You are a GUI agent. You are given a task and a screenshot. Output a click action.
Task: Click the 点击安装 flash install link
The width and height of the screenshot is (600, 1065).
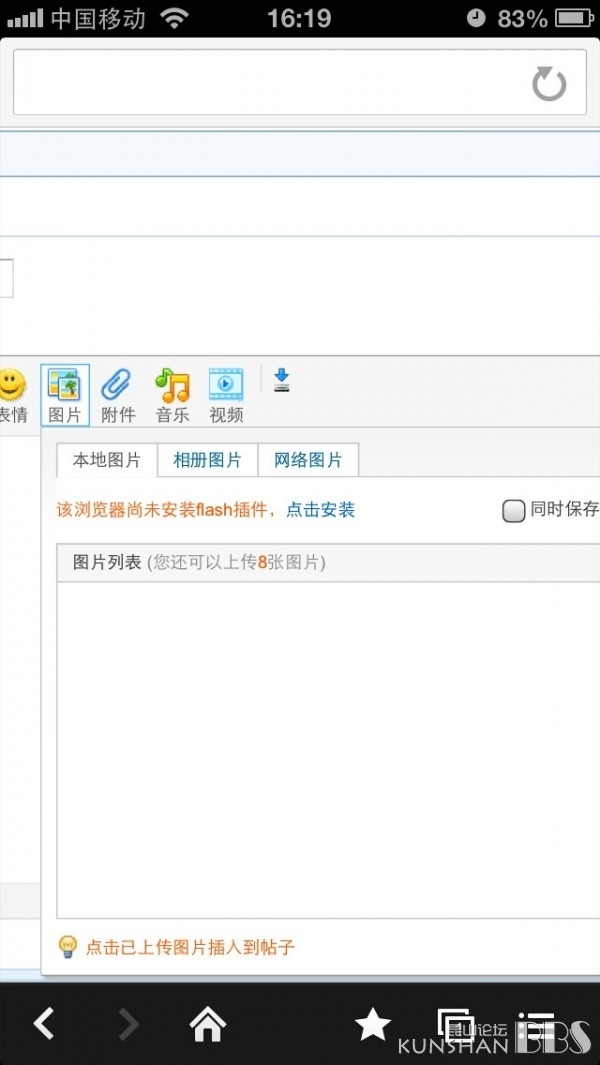(320, 509)
